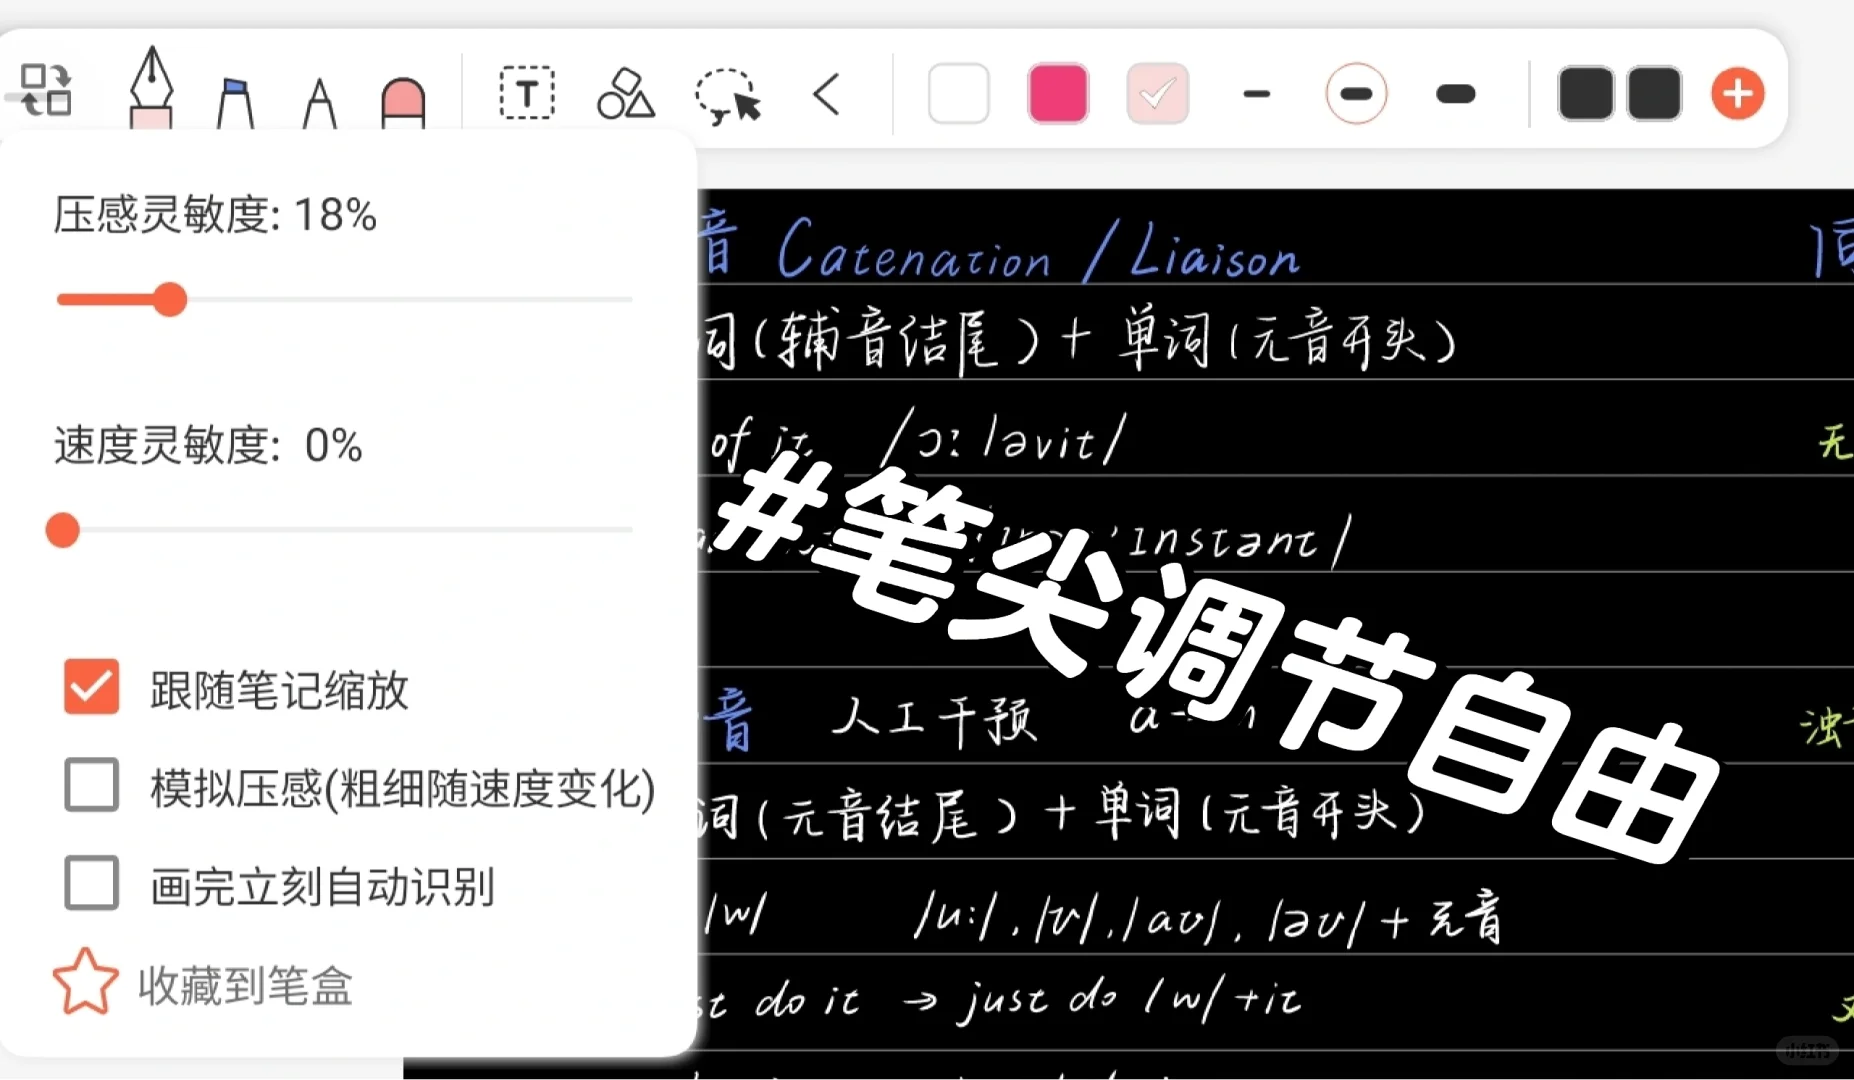The width and height of the screenshot is (1854, 1080).
Task: Enable 模拟压感 simulated pressure option
Action: click(x=91, y=786)
